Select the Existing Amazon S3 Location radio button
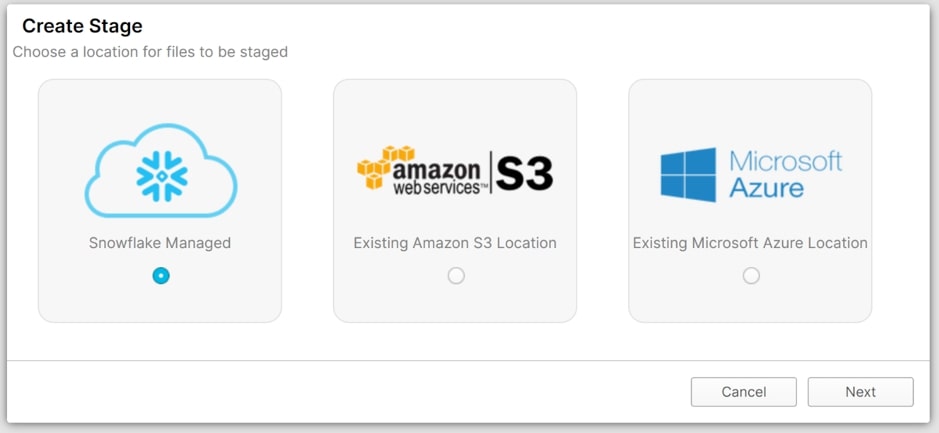 (456, 275)
